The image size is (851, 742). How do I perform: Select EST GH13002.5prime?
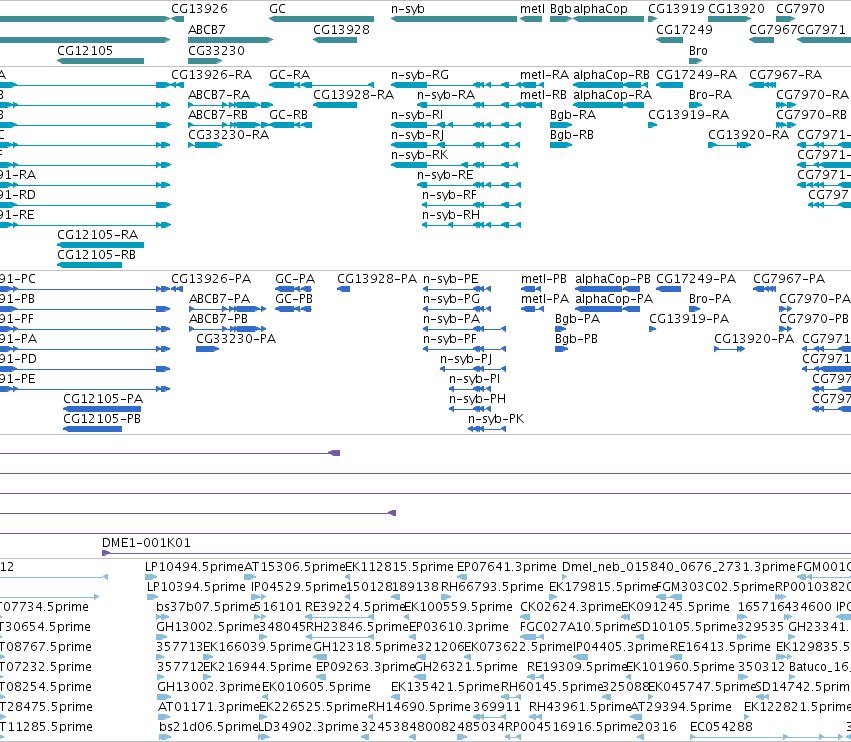tap(208, 626)
